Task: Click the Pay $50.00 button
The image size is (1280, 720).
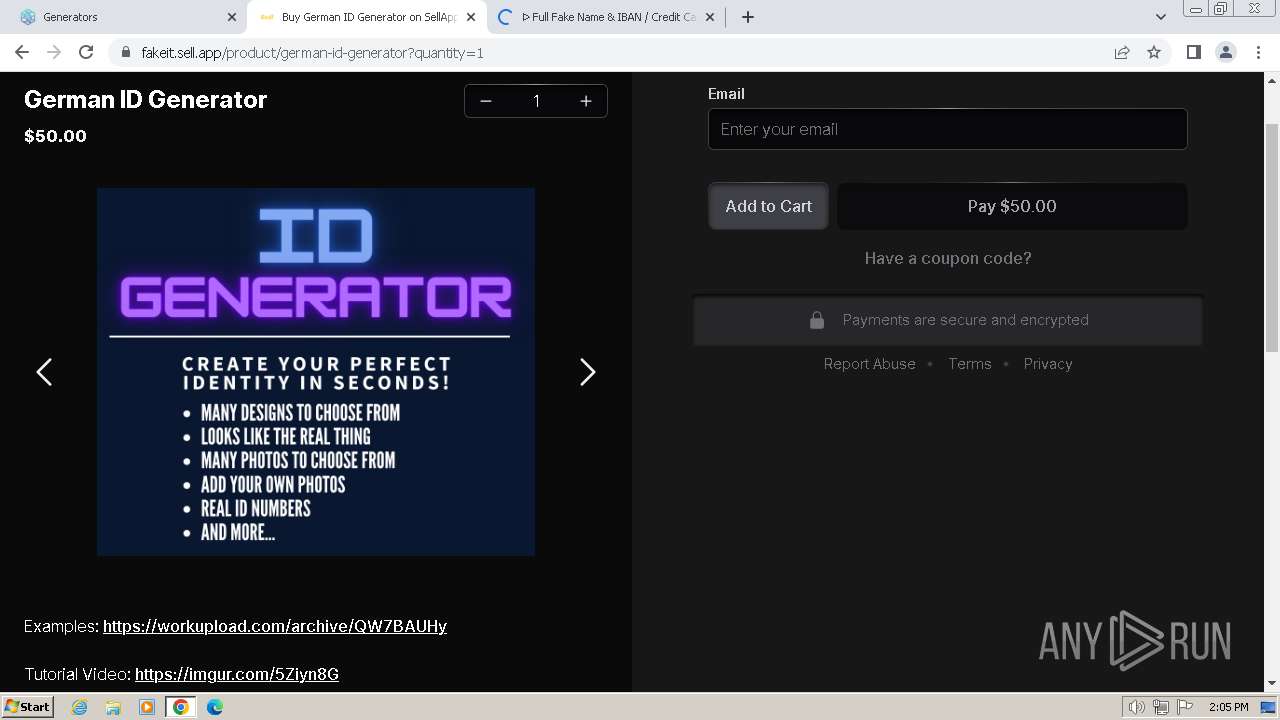Action: [x=1012, y=206]
